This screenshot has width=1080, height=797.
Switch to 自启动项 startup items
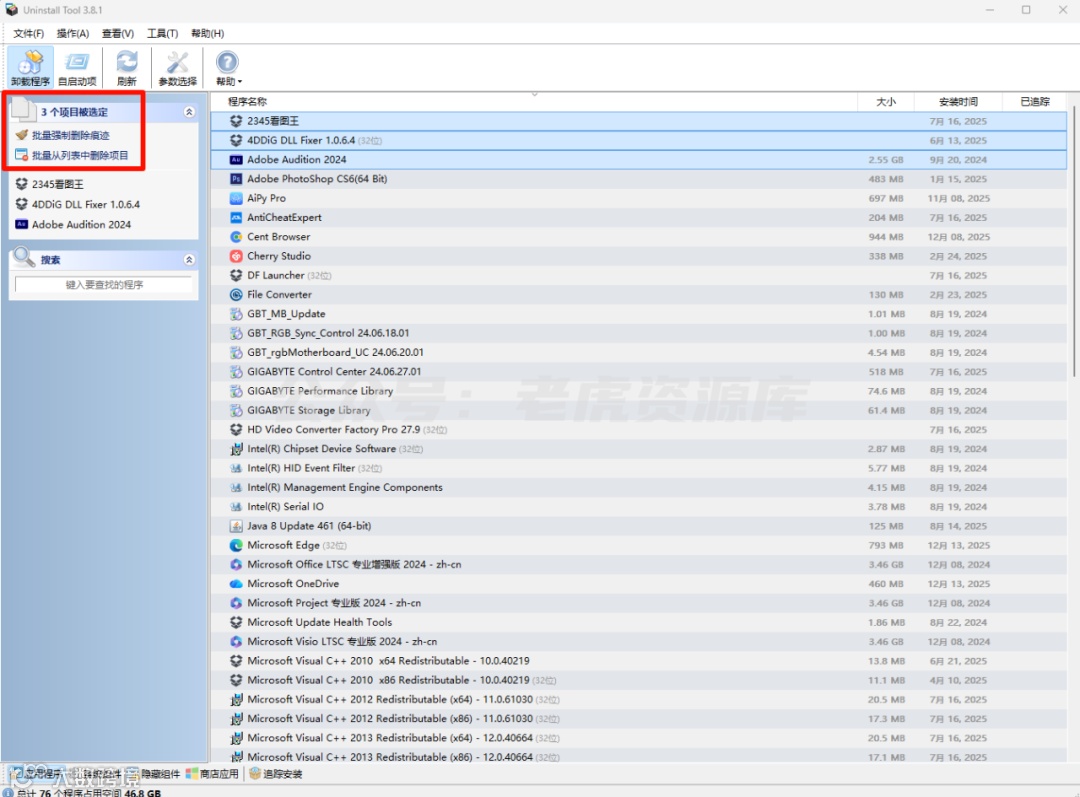click(x=77, y=68)
